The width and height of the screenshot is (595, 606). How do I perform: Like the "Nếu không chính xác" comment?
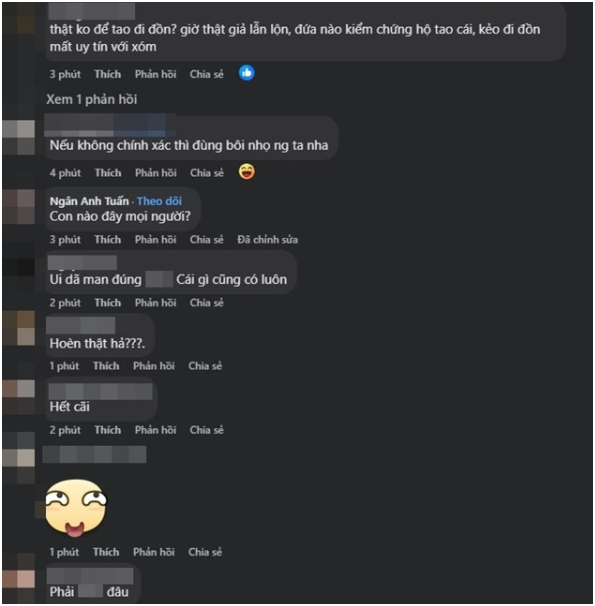(x=108, y=173)
